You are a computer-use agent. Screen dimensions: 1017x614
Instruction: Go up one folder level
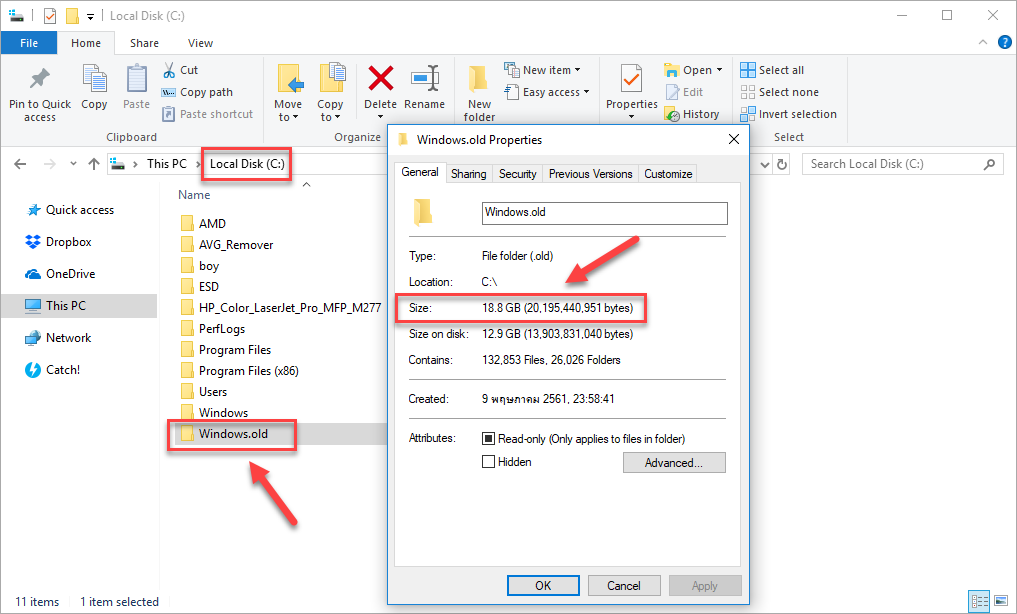[94, 164]
